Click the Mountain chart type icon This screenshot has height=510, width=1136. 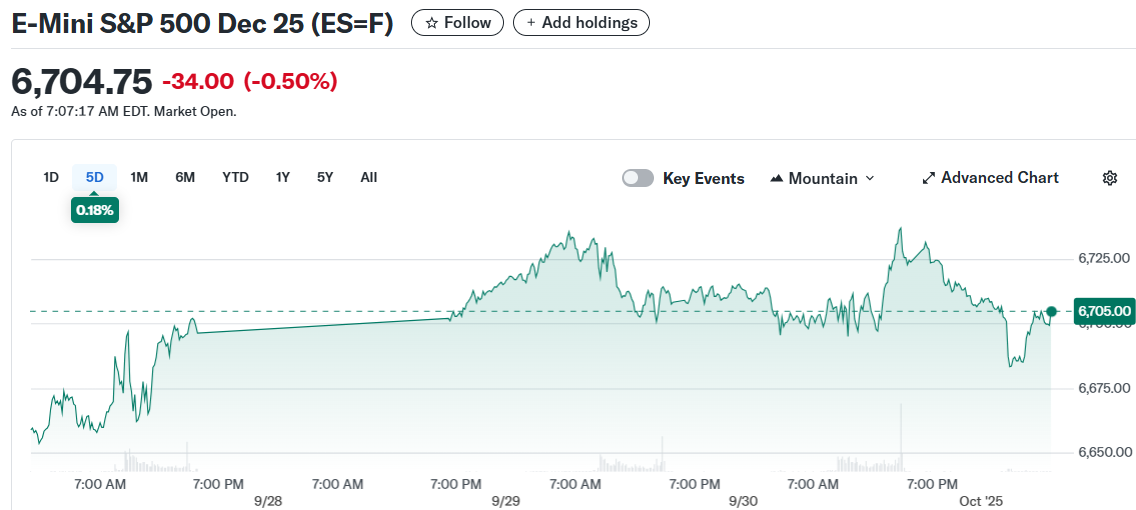click(776, 178)
